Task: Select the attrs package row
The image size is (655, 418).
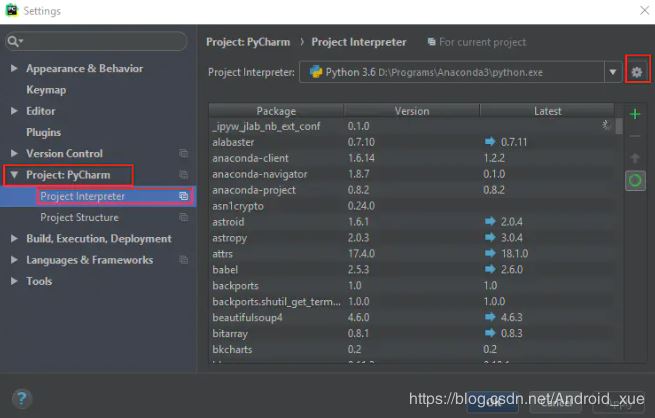Action: click(412, 253)
